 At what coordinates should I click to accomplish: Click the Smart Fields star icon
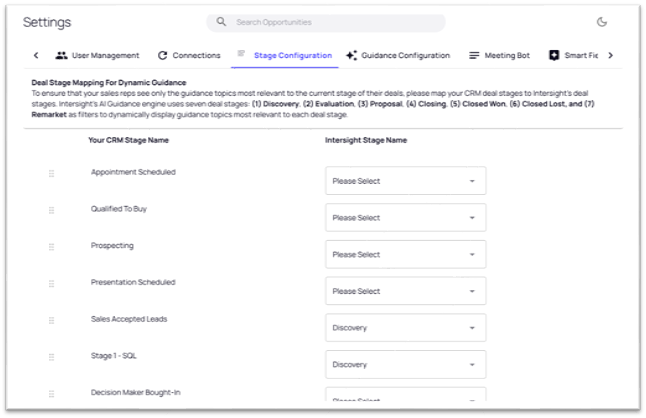pyautogui.click(x=554, y=55)
